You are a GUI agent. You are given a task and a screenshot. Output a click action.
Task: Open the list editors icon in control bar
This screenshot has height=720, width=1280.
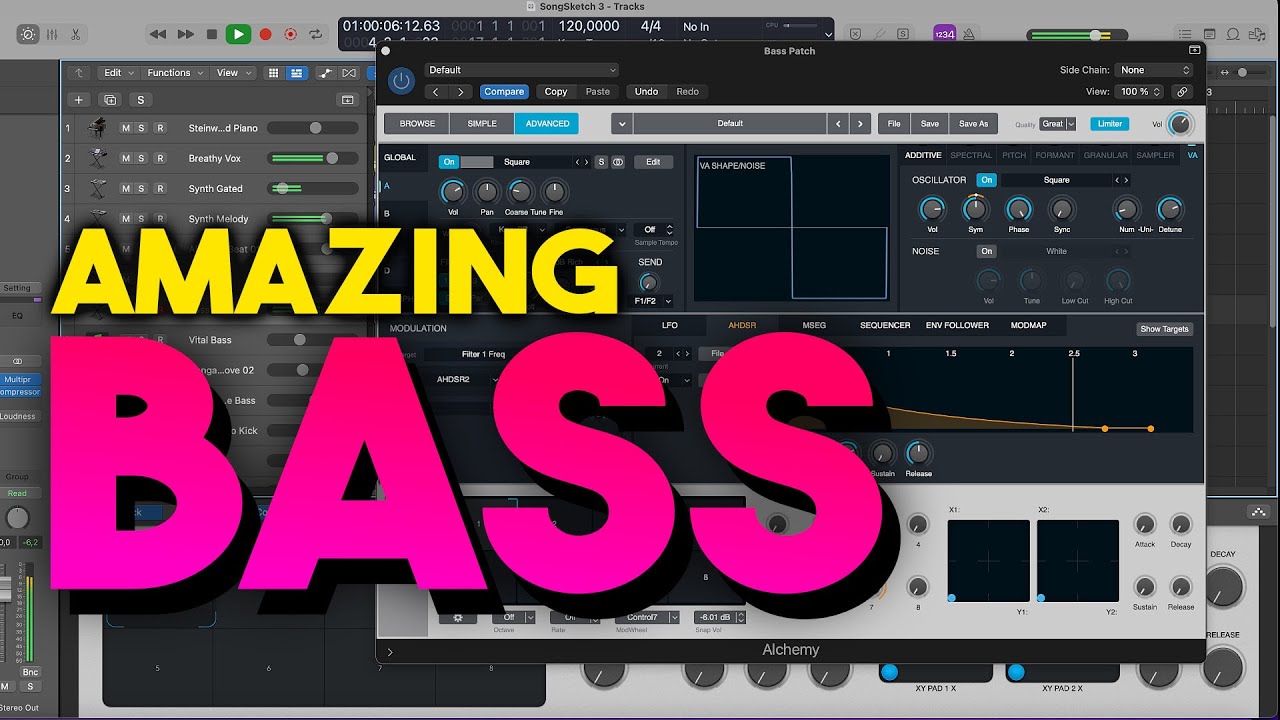(1185, 34)
